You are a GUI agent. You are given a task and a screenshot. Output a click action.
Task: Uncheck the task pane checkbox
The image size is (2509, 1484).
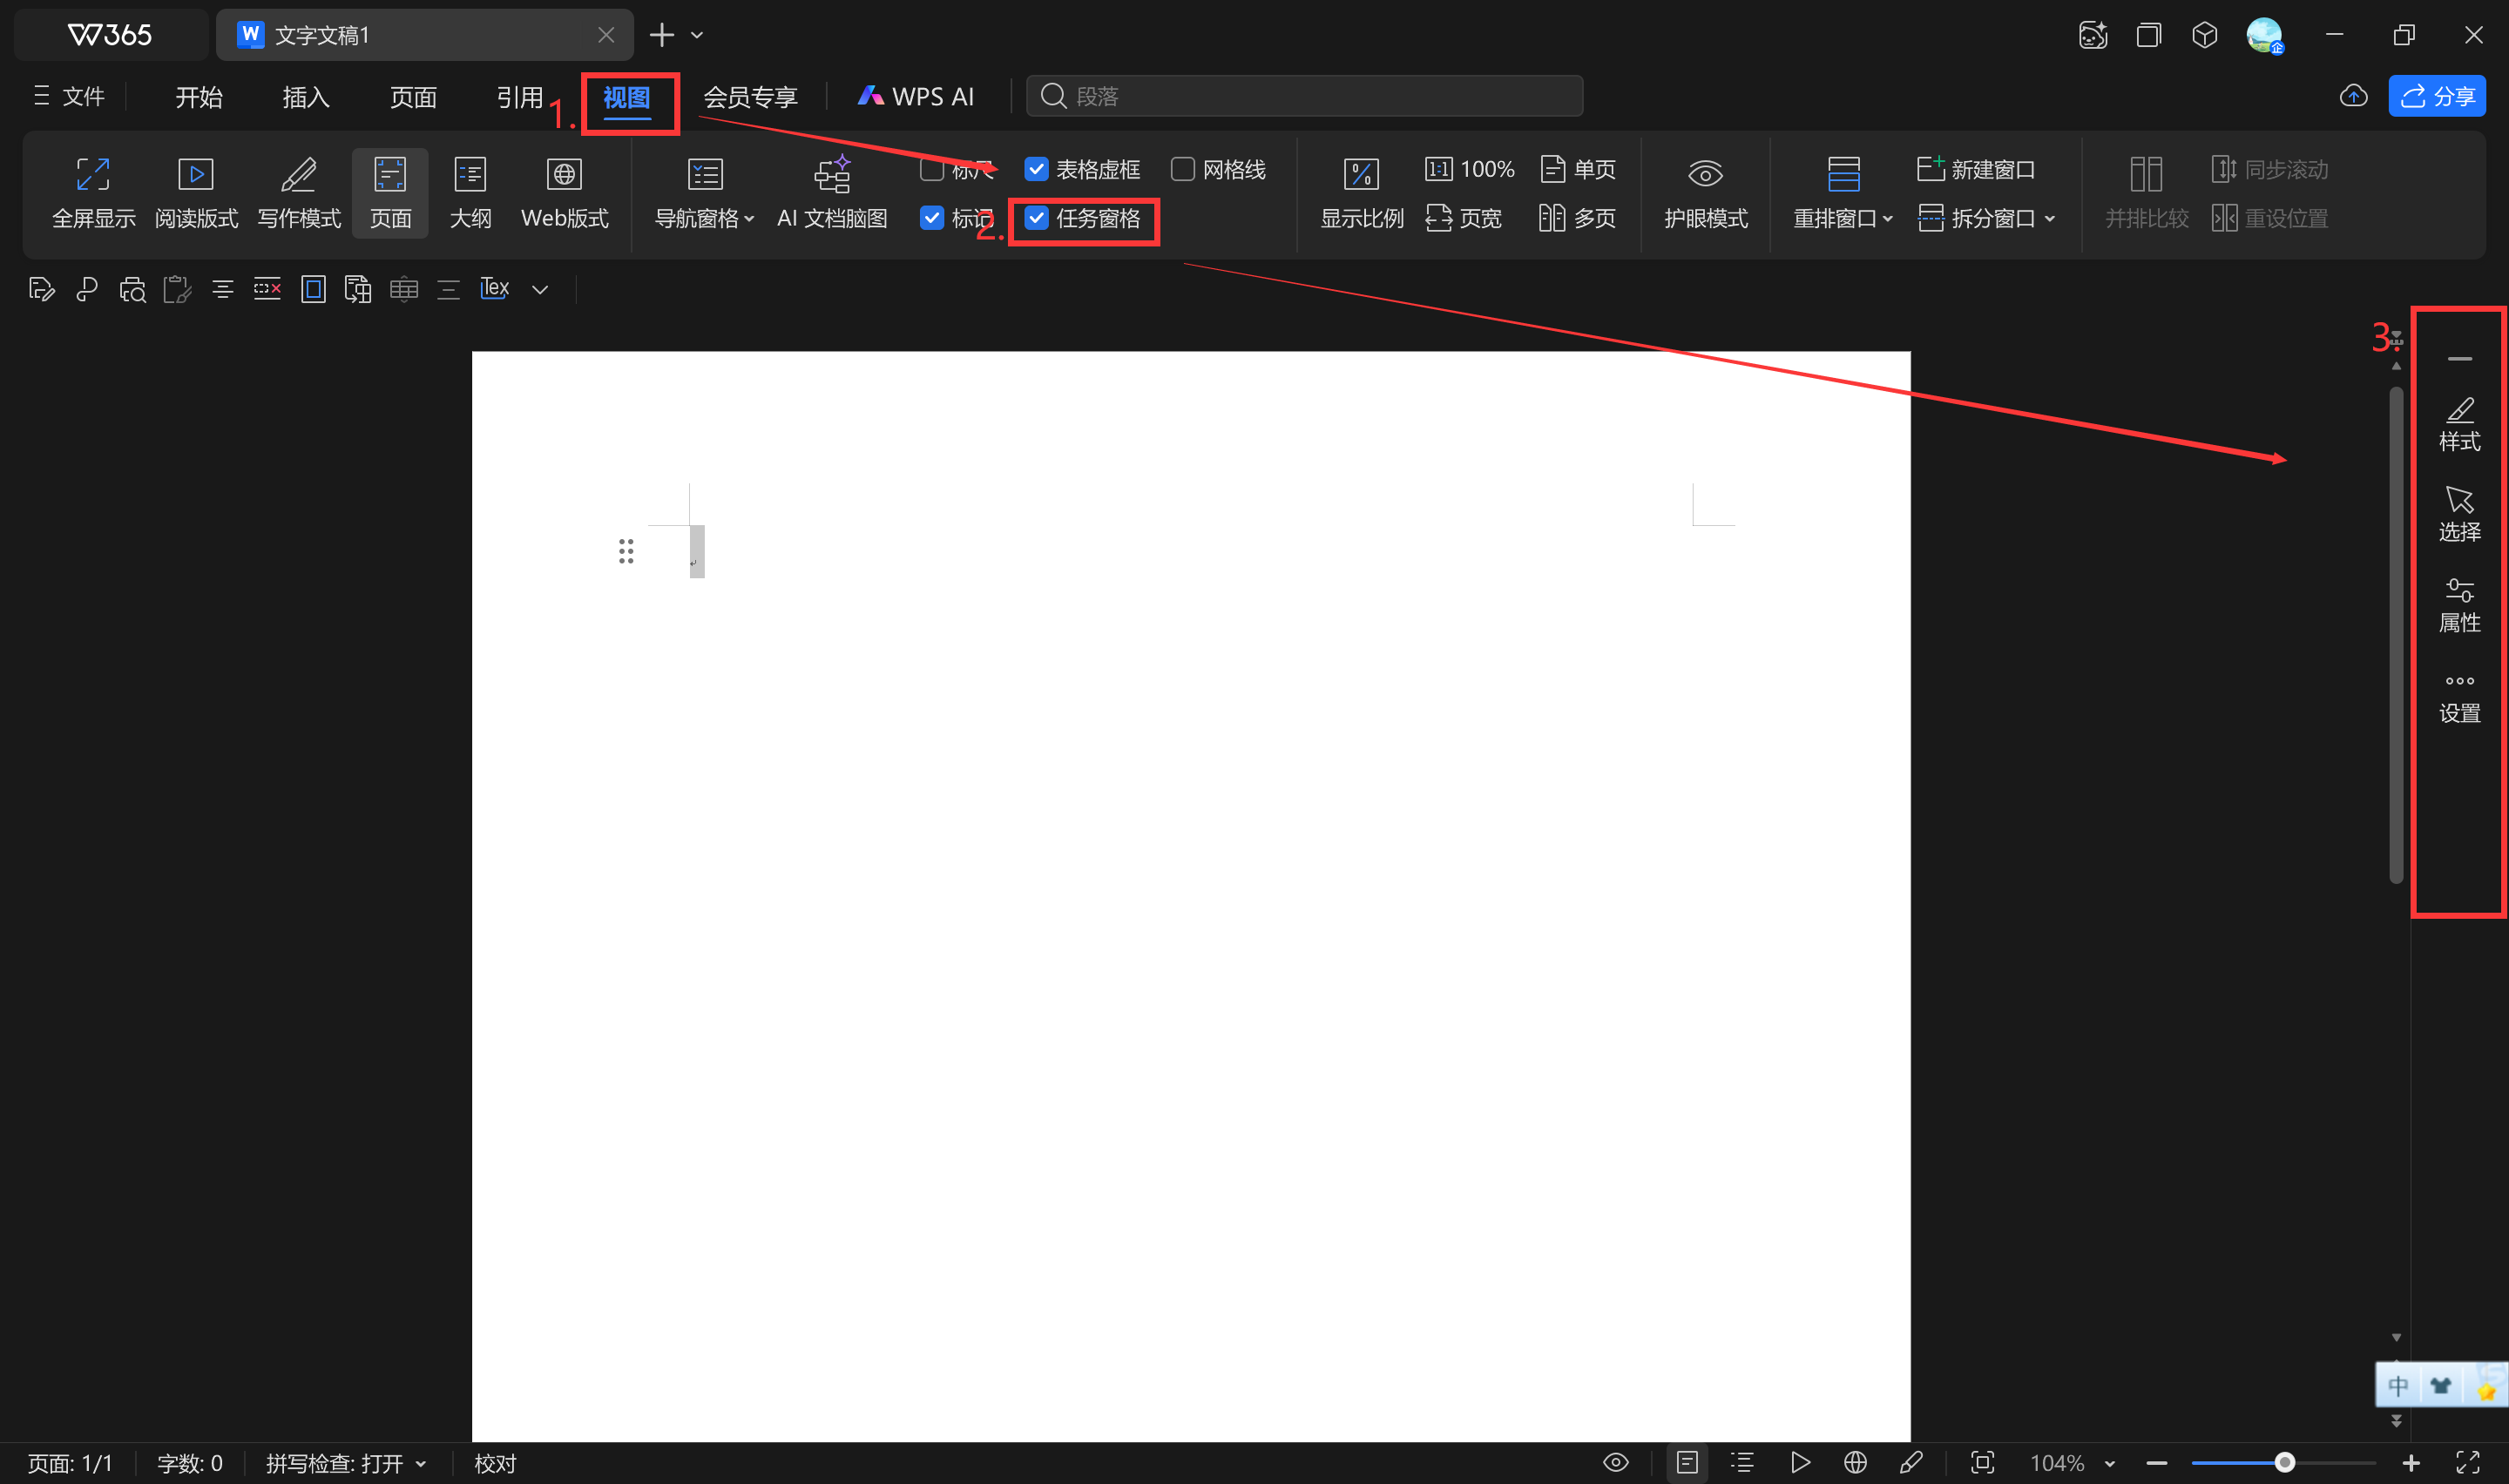coord(1037,218)
